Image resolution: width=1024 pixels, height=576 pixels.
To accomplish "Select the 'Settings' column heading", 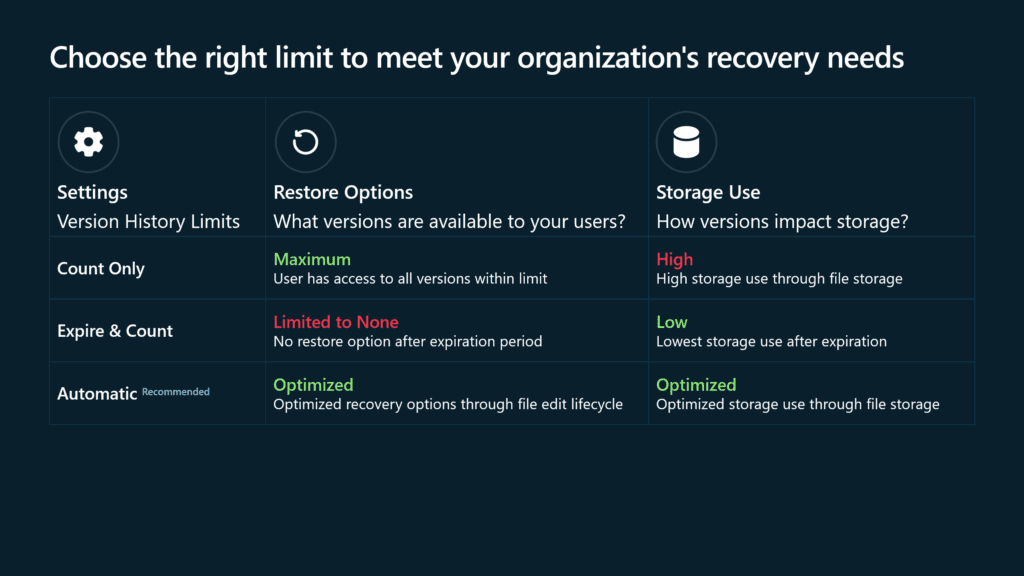I will coord(92,192).
